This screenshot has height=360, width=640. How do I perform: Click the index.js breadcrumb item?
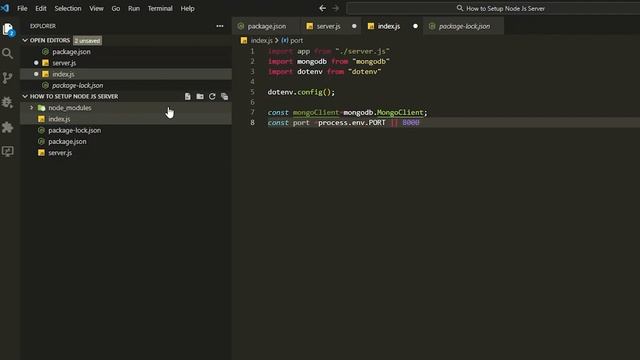[x=261, y=40]
